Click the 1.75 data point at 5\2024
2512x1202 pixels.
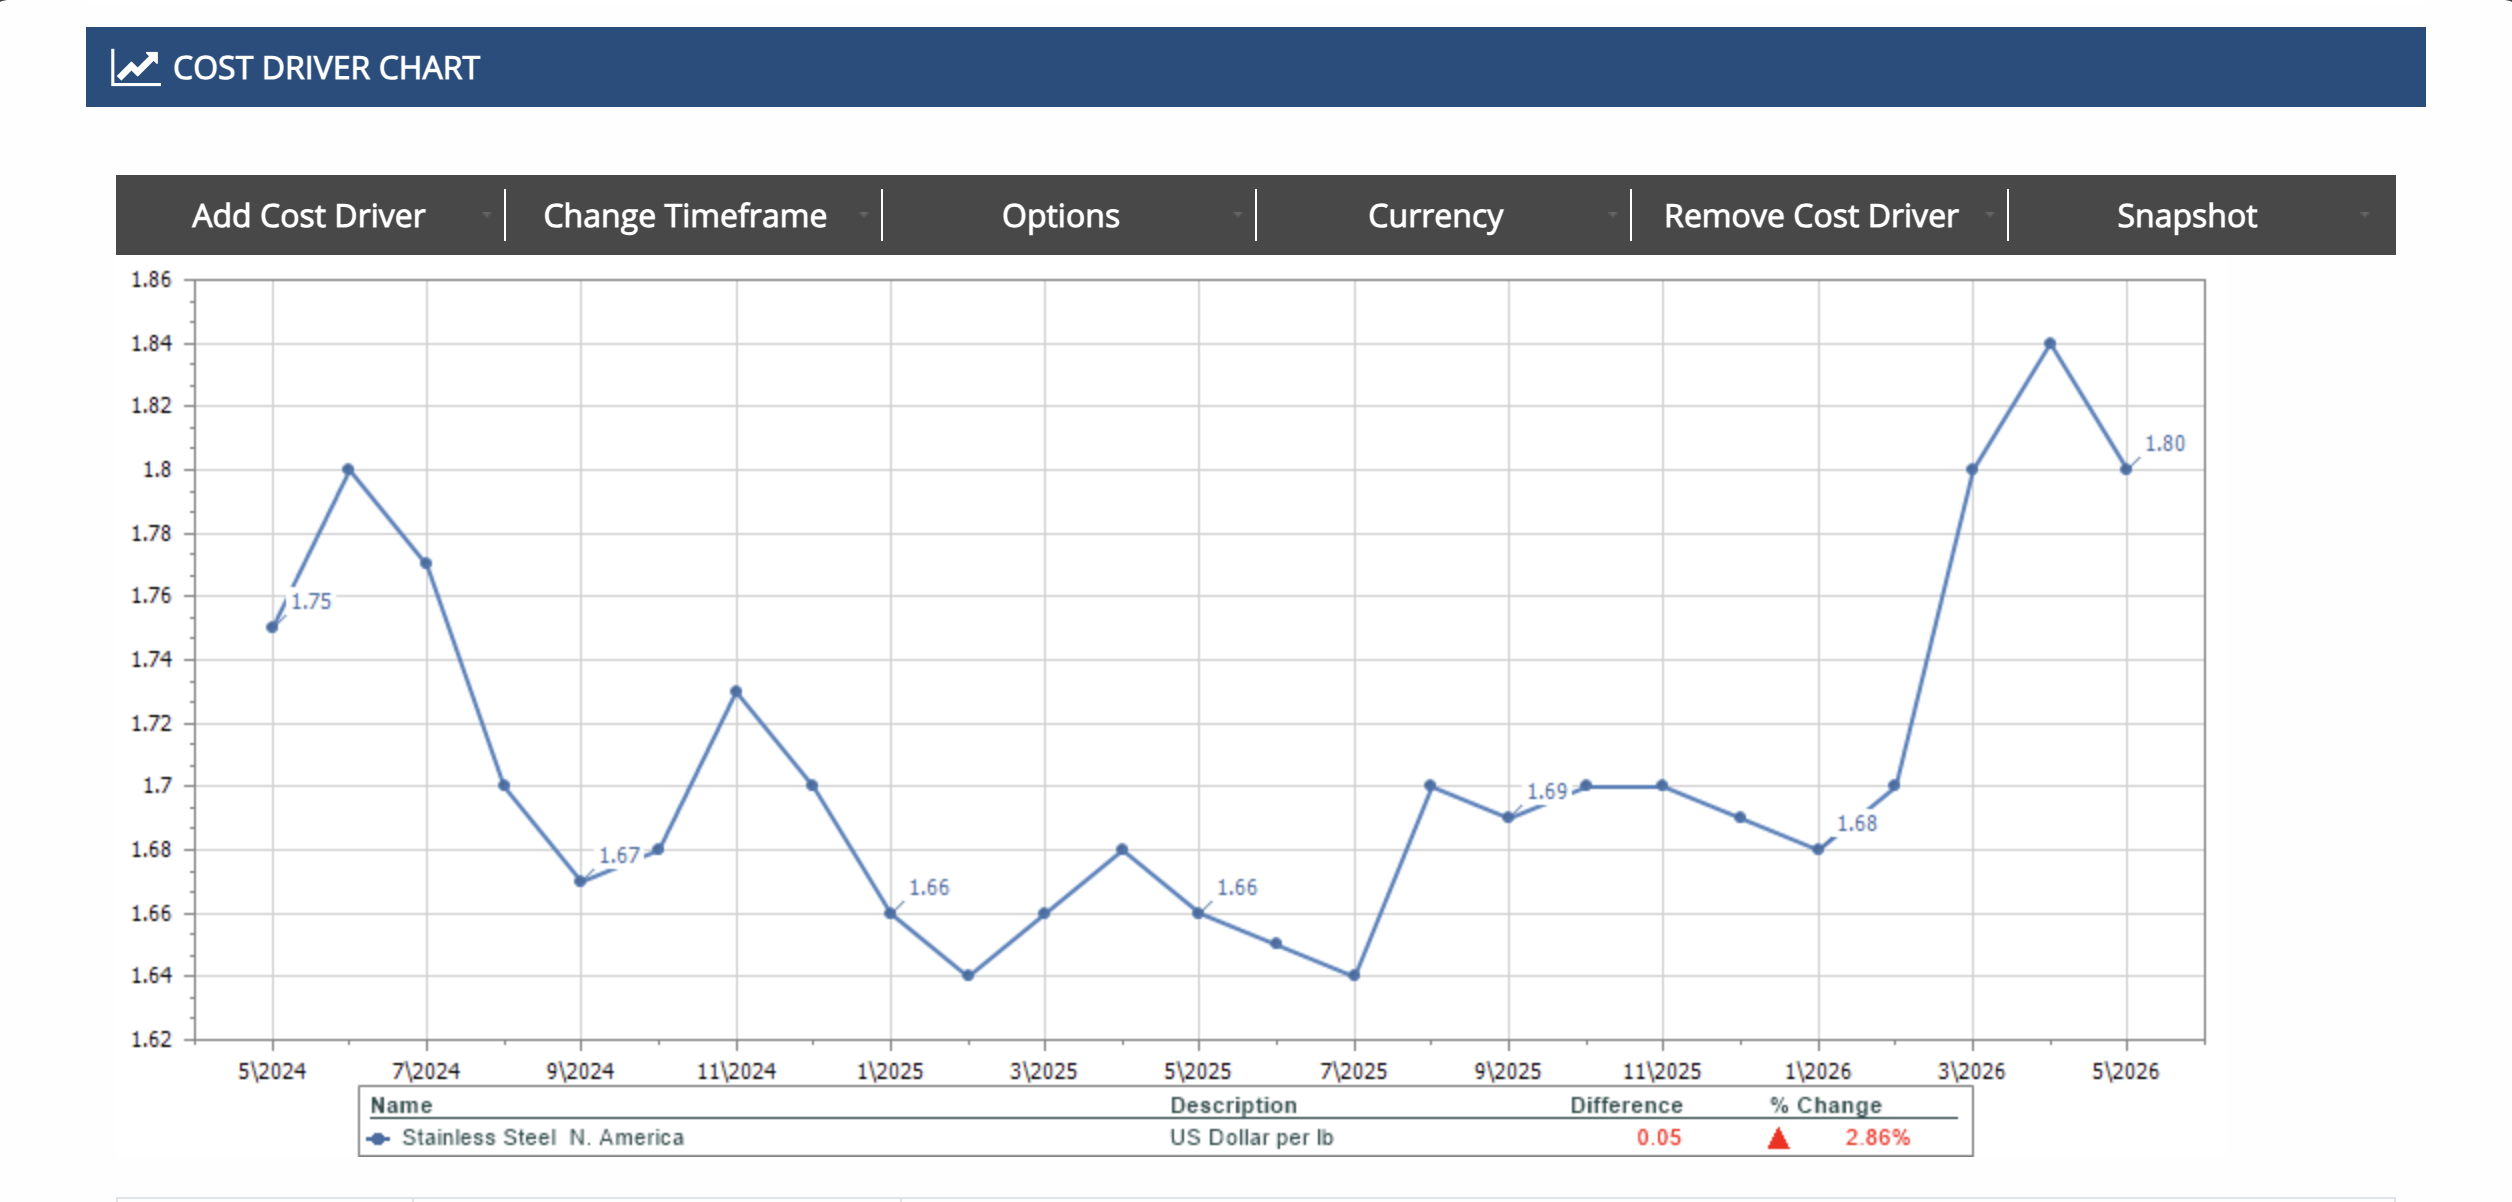tap(272, 627)
